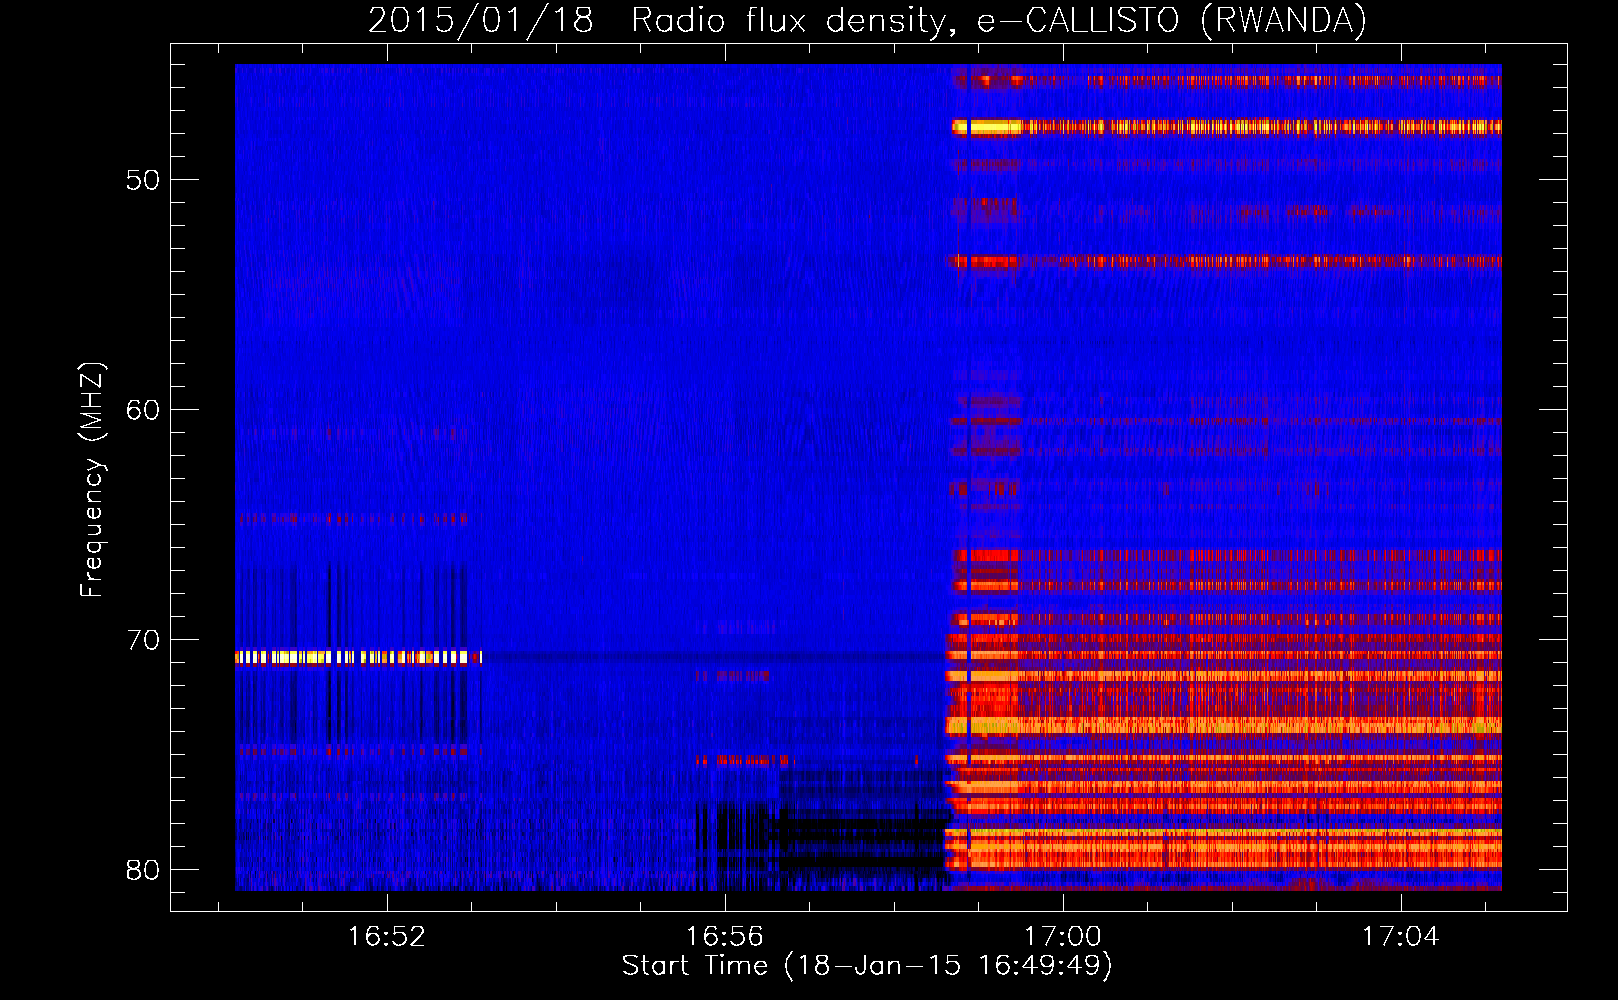Click the bright yellow band near 71 MHz

point(358,657)
